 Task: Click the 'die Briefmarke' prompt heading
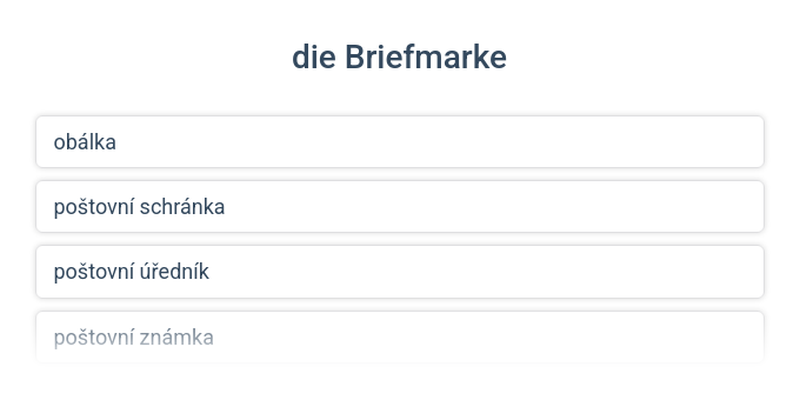click(399, 58)
